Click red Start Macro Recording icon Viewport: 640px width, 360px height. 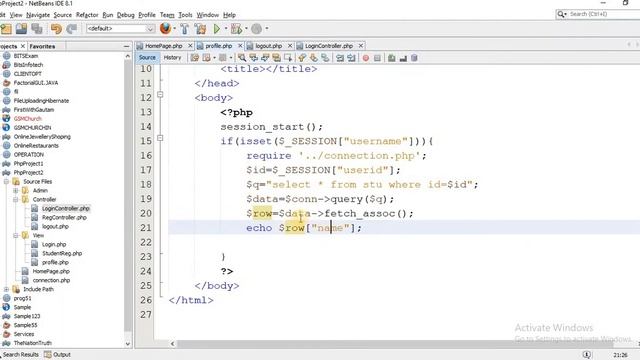click(x=366, y=58)
